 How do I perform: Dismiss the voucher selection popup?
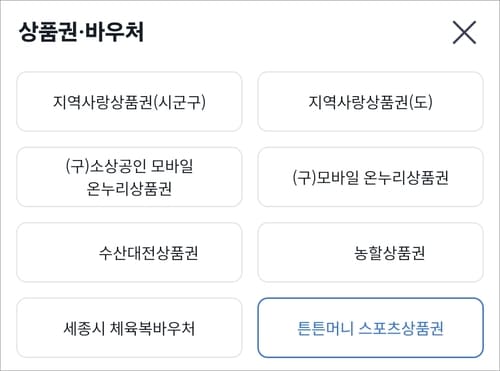(x=464, y=32)
